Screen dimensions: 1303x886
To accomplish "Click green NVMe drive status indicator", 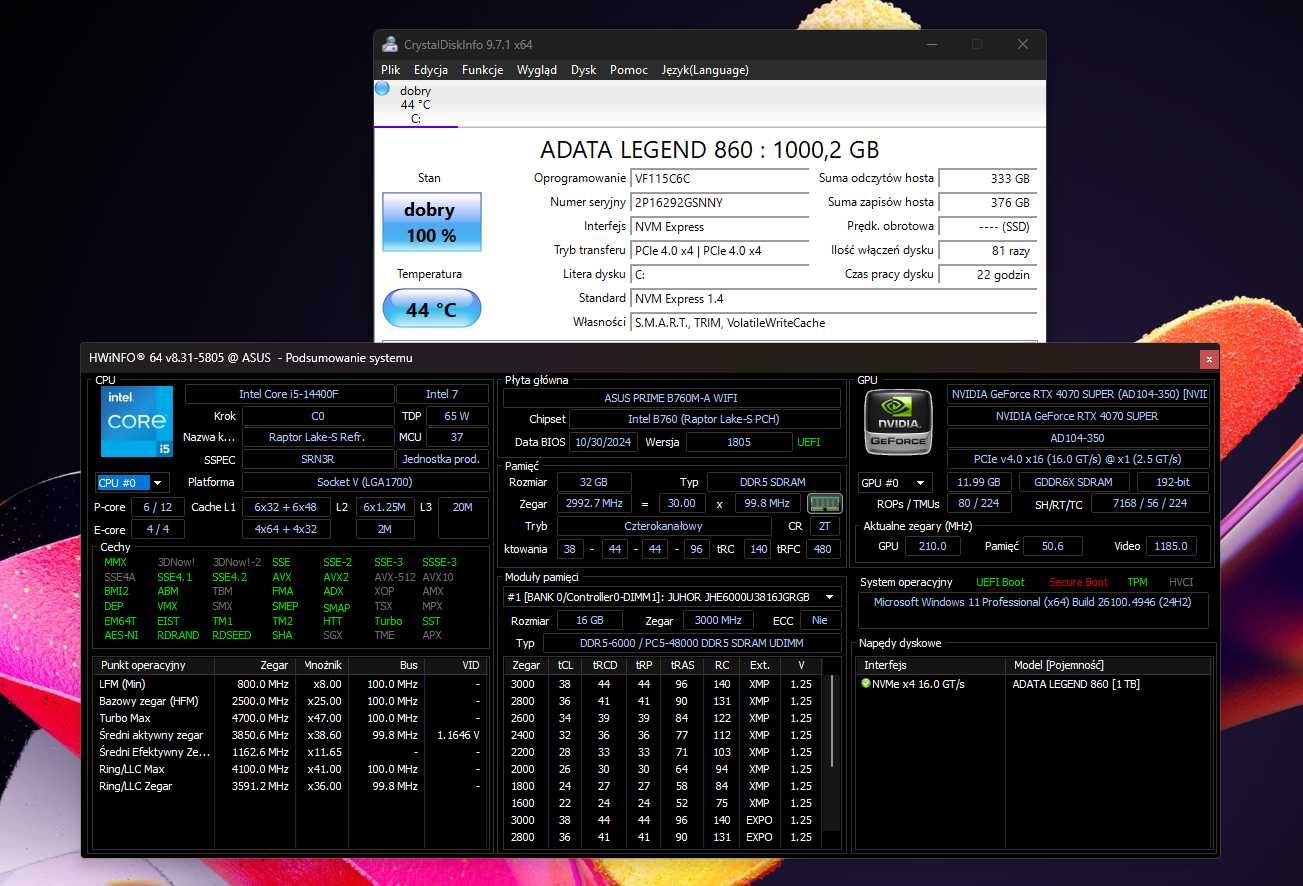I will [866, 684].
